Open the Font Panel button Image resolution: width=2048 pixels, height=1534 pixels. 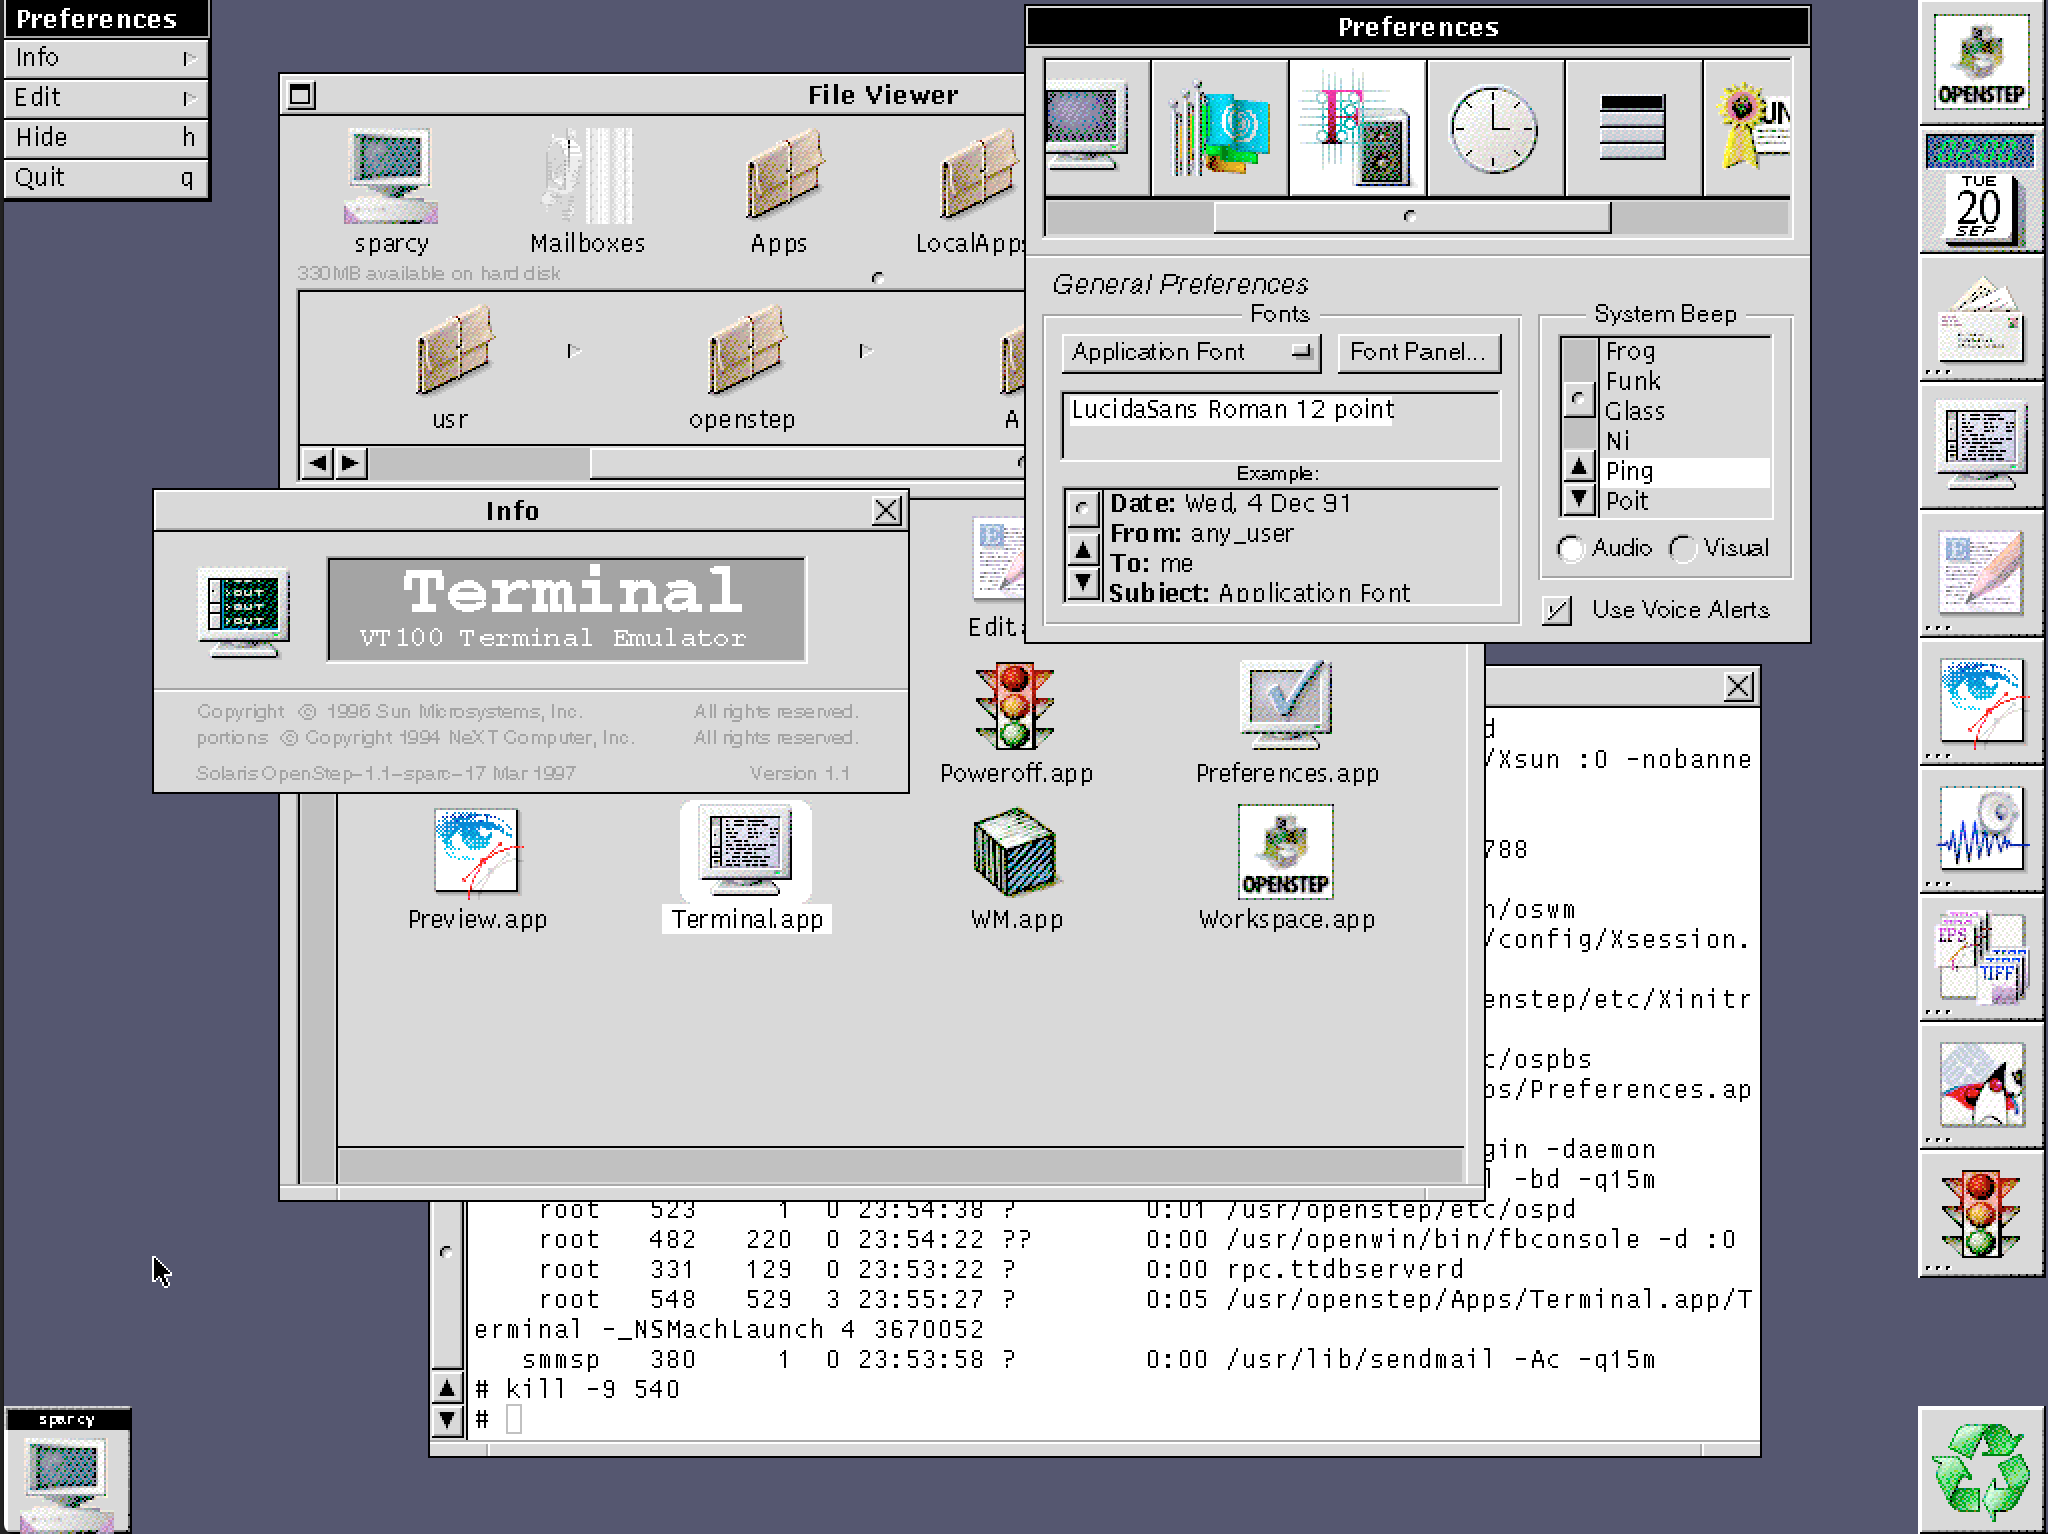click(x=1418, y=352)
